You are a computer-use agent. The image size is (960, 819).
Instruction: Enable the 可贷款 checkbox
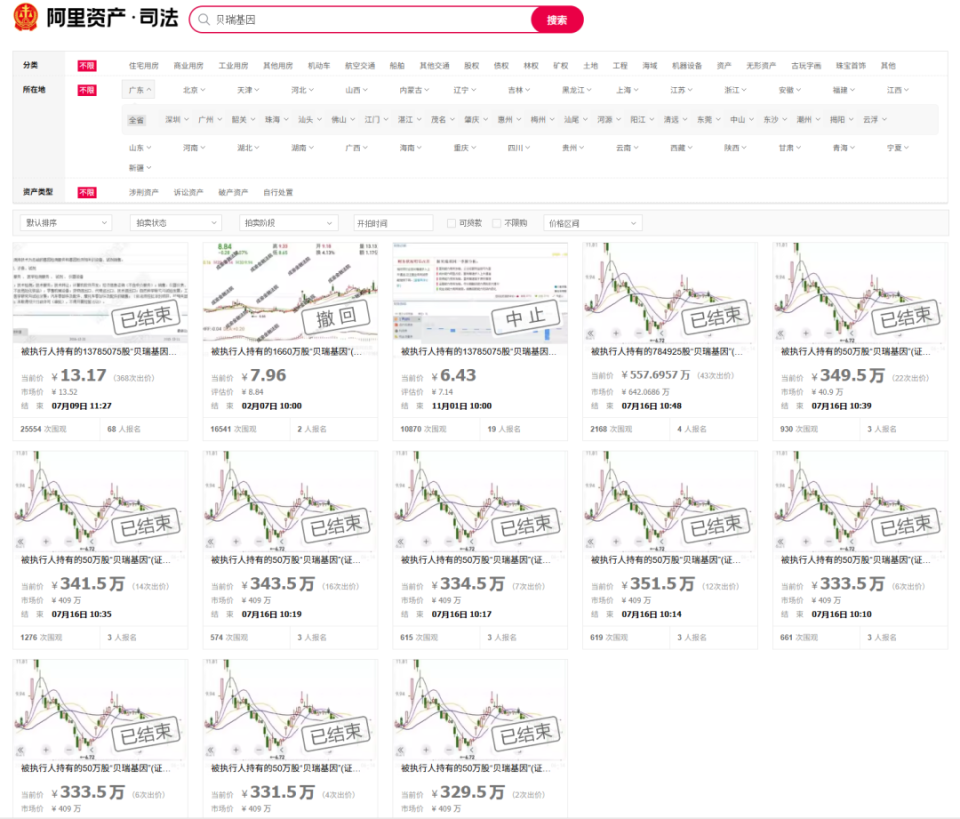451,223
